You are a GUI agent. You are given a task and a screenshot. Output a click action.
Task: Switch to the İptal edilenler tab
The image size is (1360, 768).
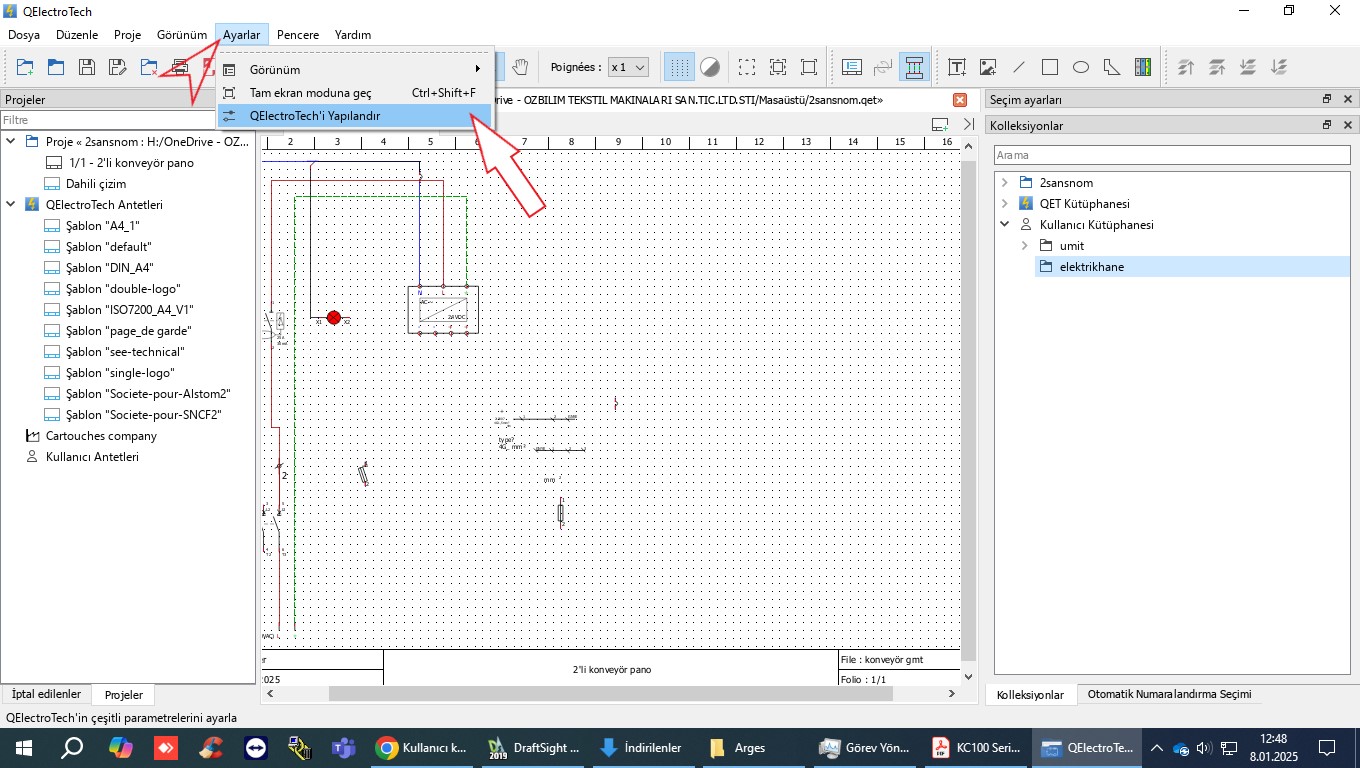coord(46,694)
